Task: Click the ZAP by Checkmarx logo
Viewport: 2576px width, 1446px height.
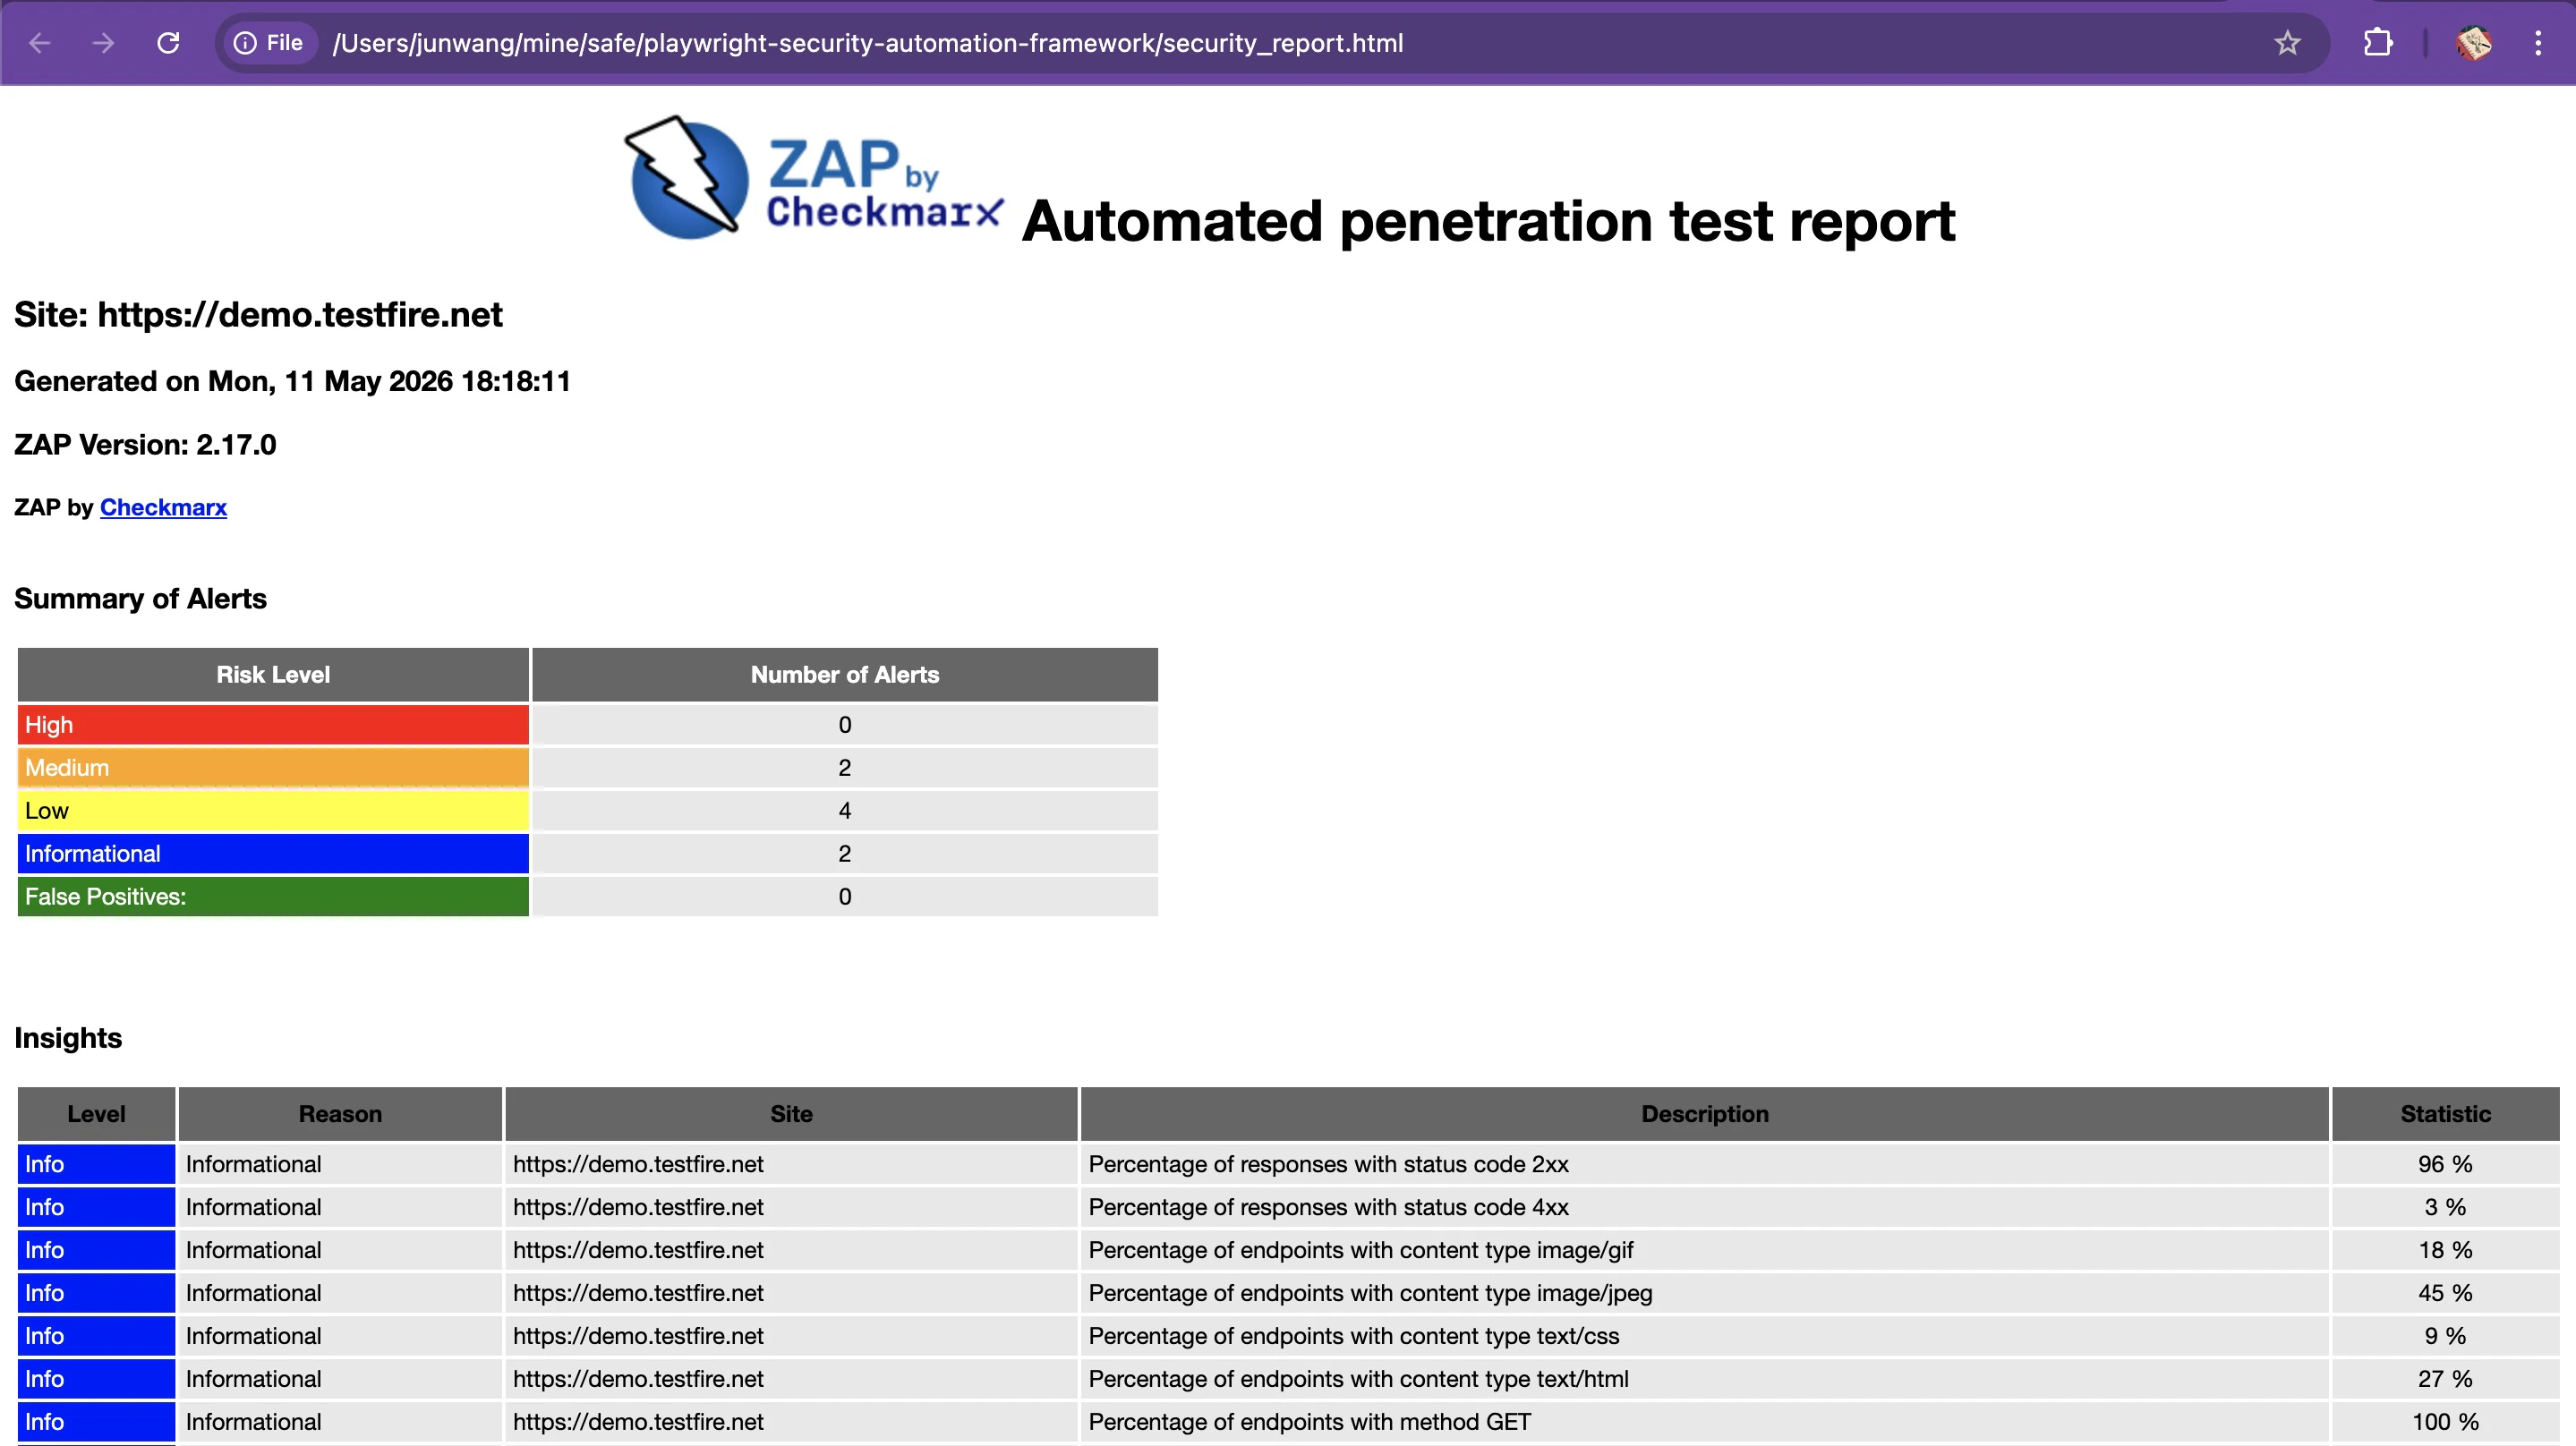Action: click(x=813, y=178)
